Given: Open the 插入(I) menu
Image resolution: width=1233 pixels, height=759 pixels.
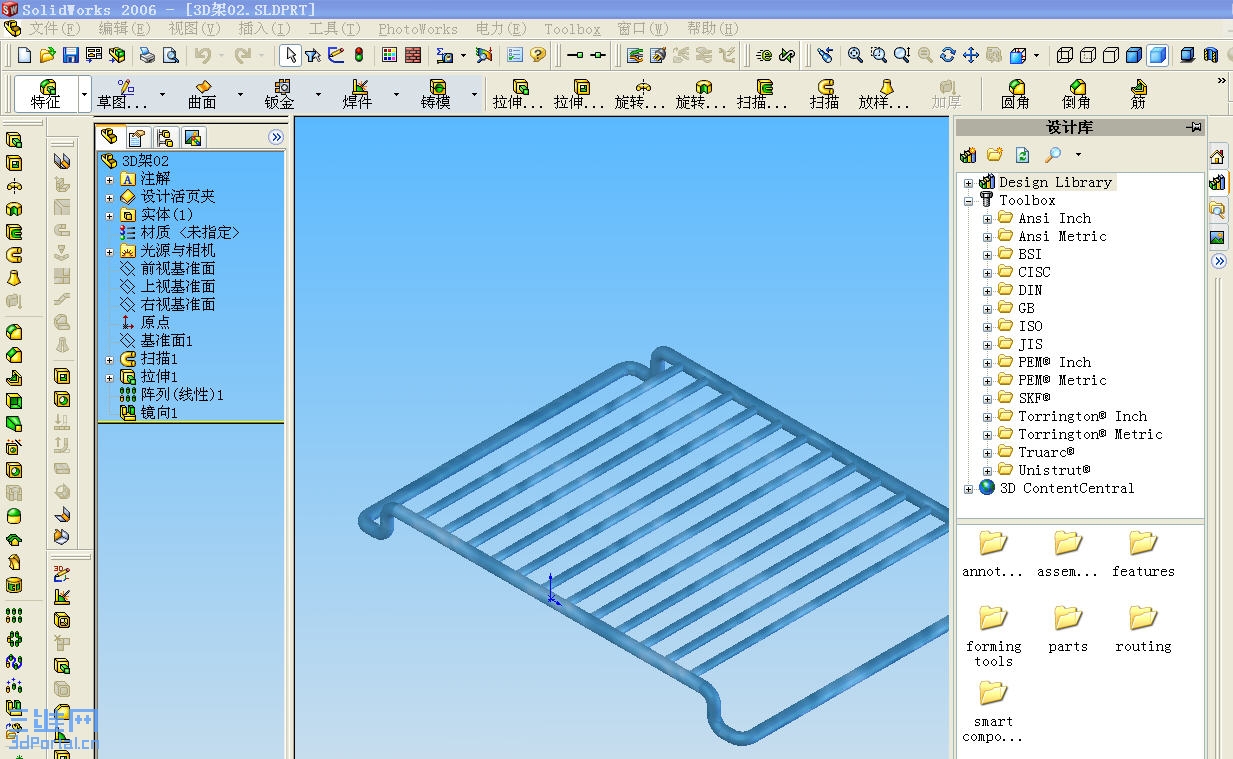Looking at the screenshot, I should 264,29.
